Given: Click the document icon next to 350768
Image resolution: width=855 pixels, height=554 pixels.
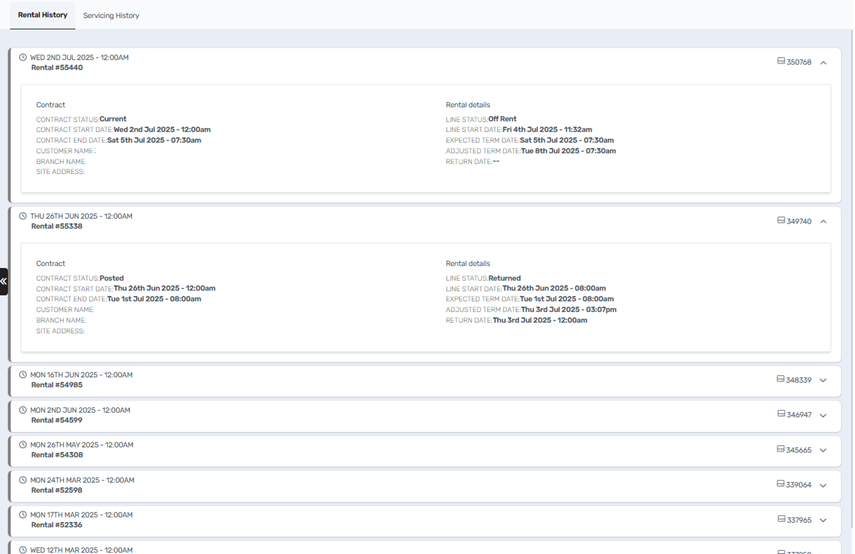Looking at the screenshot, I should [x=781, y=61].
